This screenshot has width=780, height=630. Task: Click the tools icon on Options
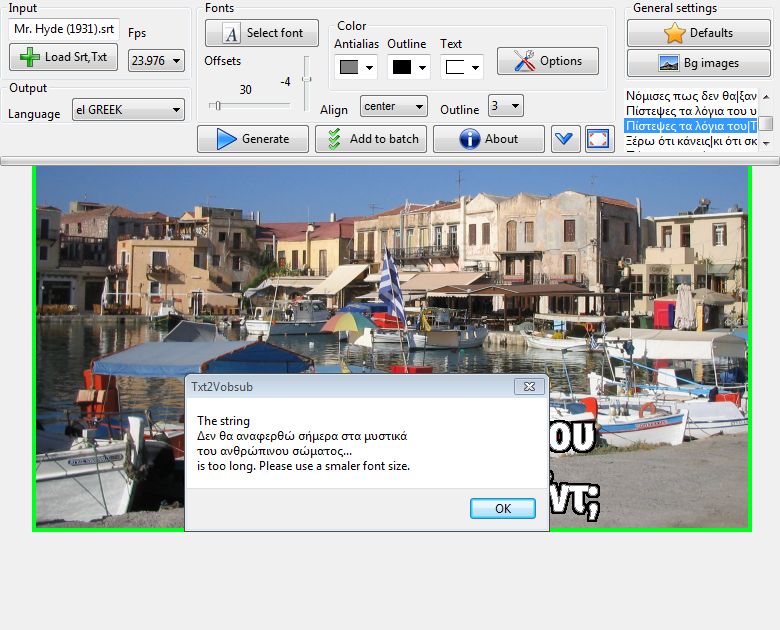click(524, 61)
